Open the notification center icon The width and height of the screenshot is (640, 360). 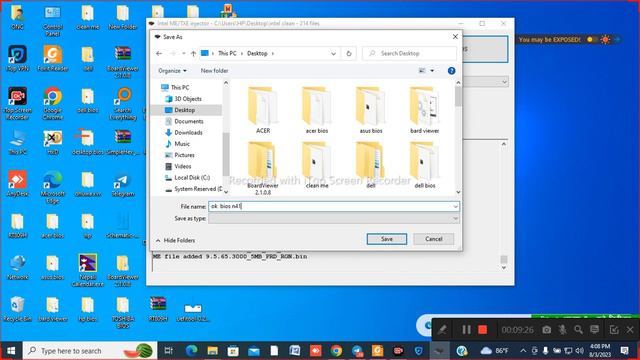pyautogui.click(x=625, y=351)
